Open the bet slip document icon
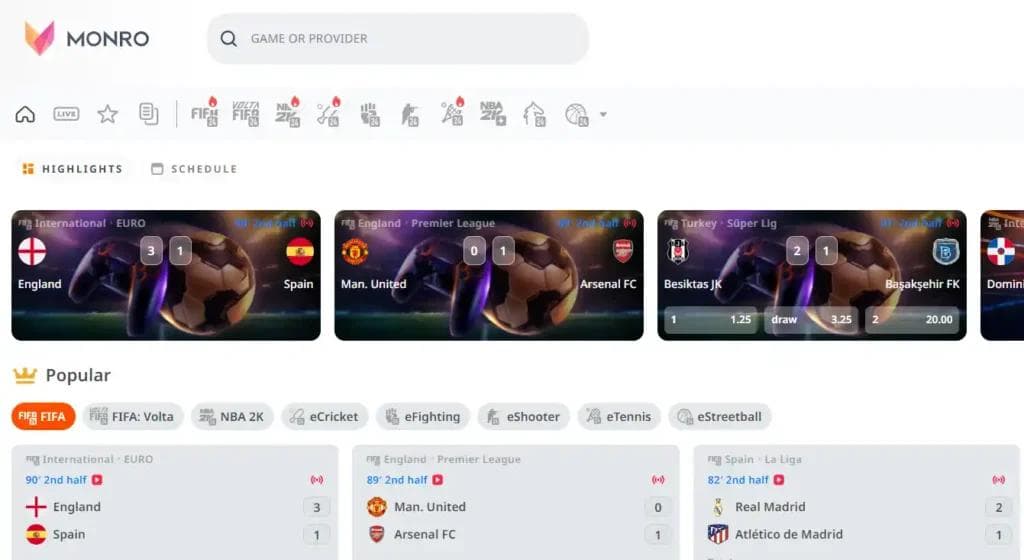1024x560 pixels. [x=149, y=114]
